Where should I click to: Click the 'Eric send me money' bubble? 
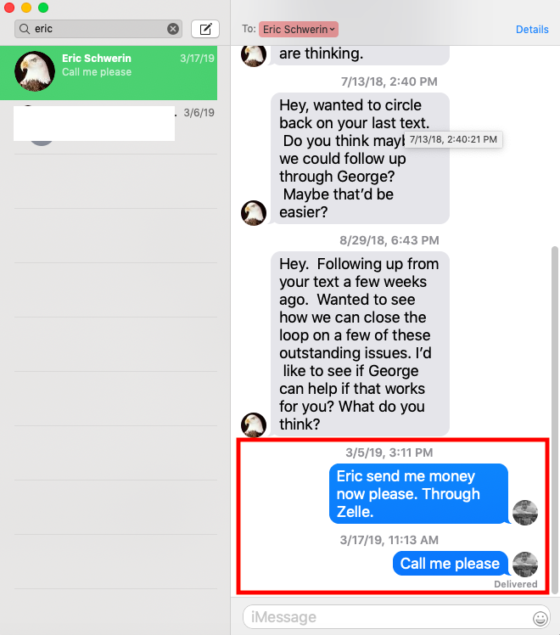(419, 494)
